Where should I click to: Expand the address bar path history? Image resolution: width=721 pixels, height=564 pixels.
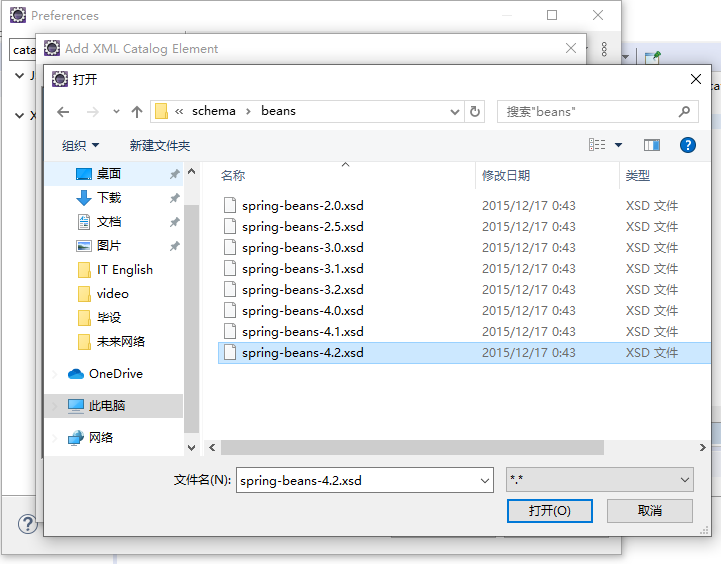455,112
